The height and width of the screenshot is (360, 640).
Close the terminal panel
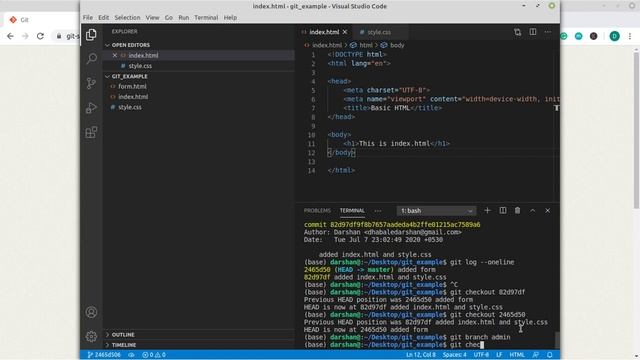[548, 211]
